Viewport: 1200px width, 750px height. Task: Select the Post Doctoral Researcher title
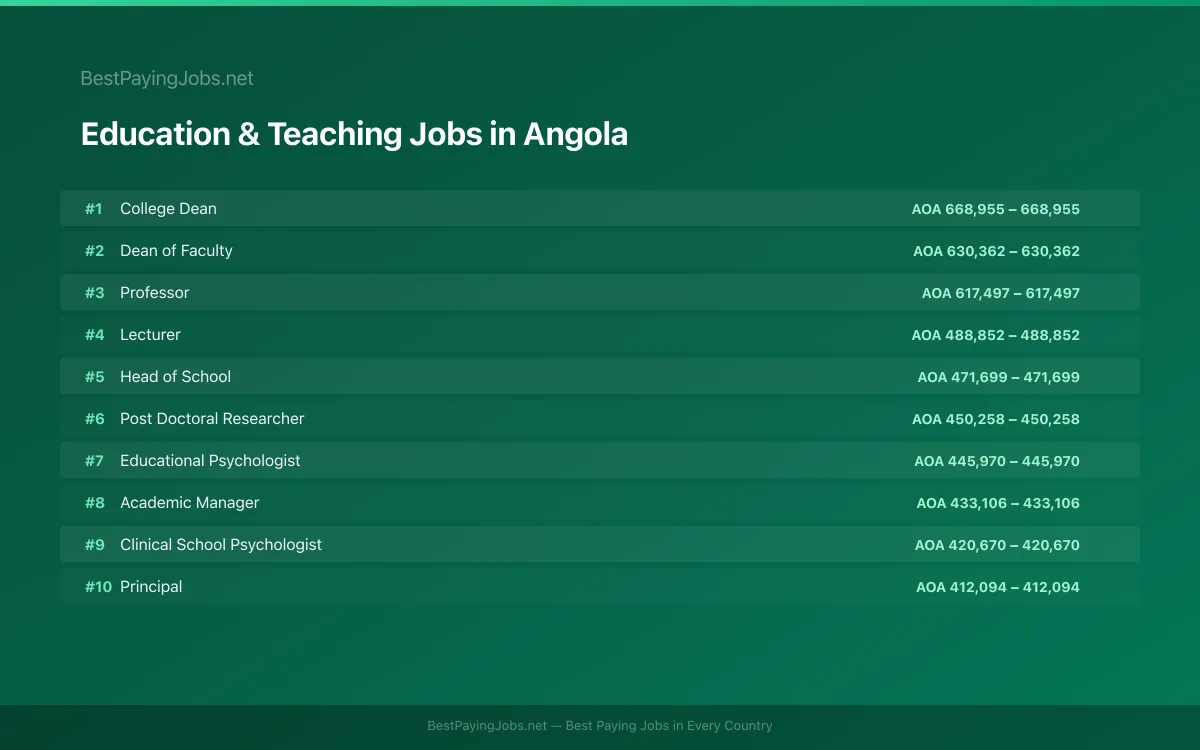[212, 419]
